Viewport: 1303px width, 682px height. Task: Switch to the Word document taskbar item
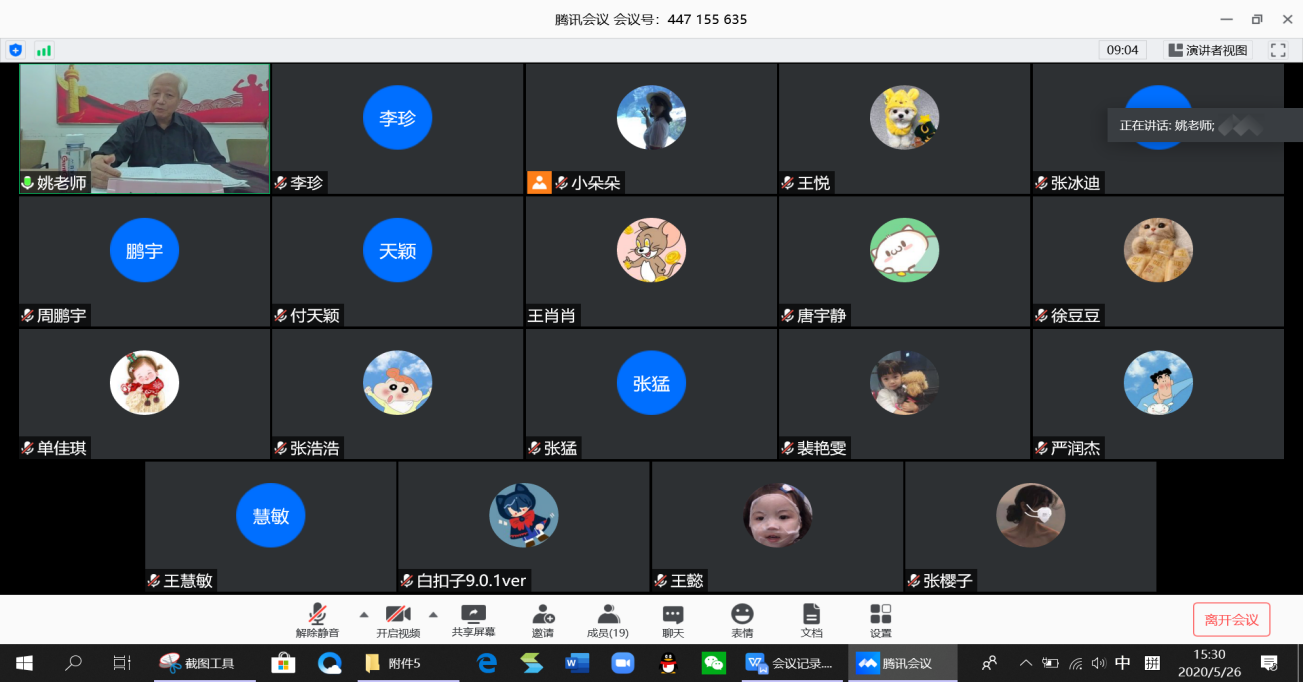(577, 663)
